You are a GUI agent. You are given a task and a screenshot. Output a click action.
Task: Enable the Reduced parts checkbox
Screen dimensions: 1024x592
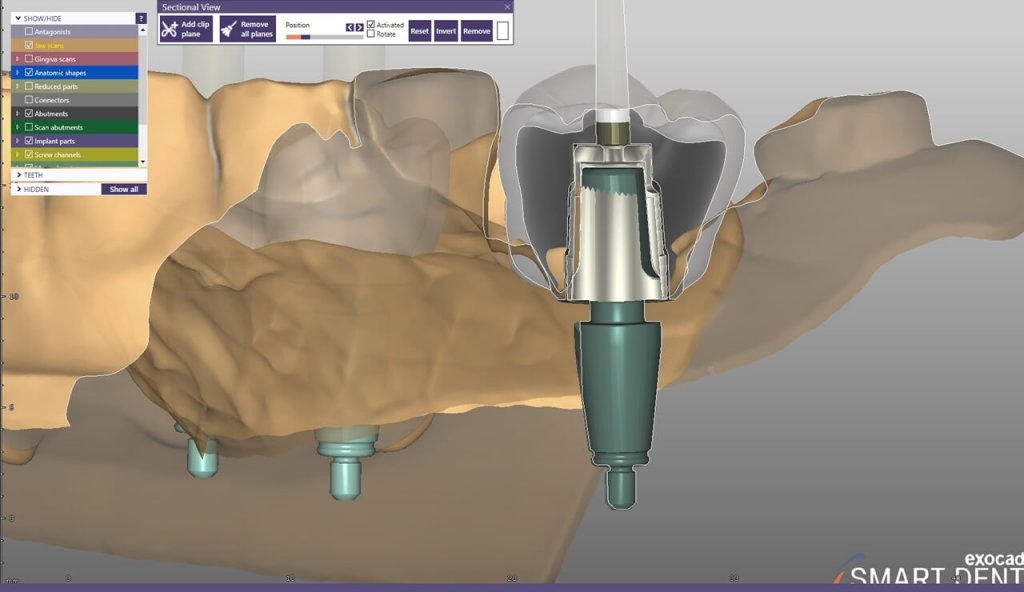pyautogui.click(x=29, y=86)
